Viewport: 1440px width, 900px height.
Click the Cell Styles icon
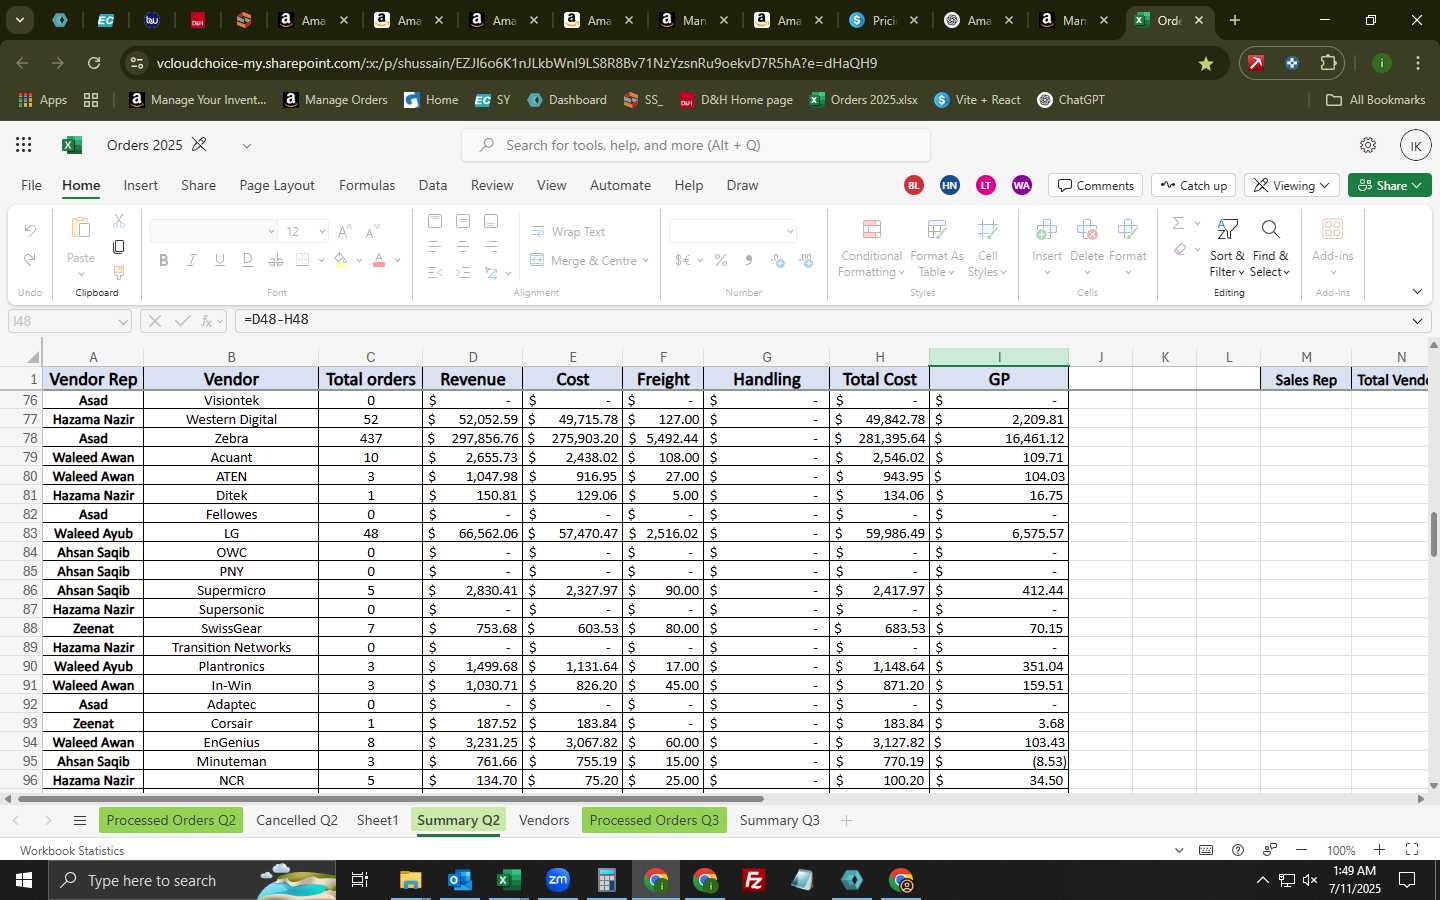coord(987,230)
